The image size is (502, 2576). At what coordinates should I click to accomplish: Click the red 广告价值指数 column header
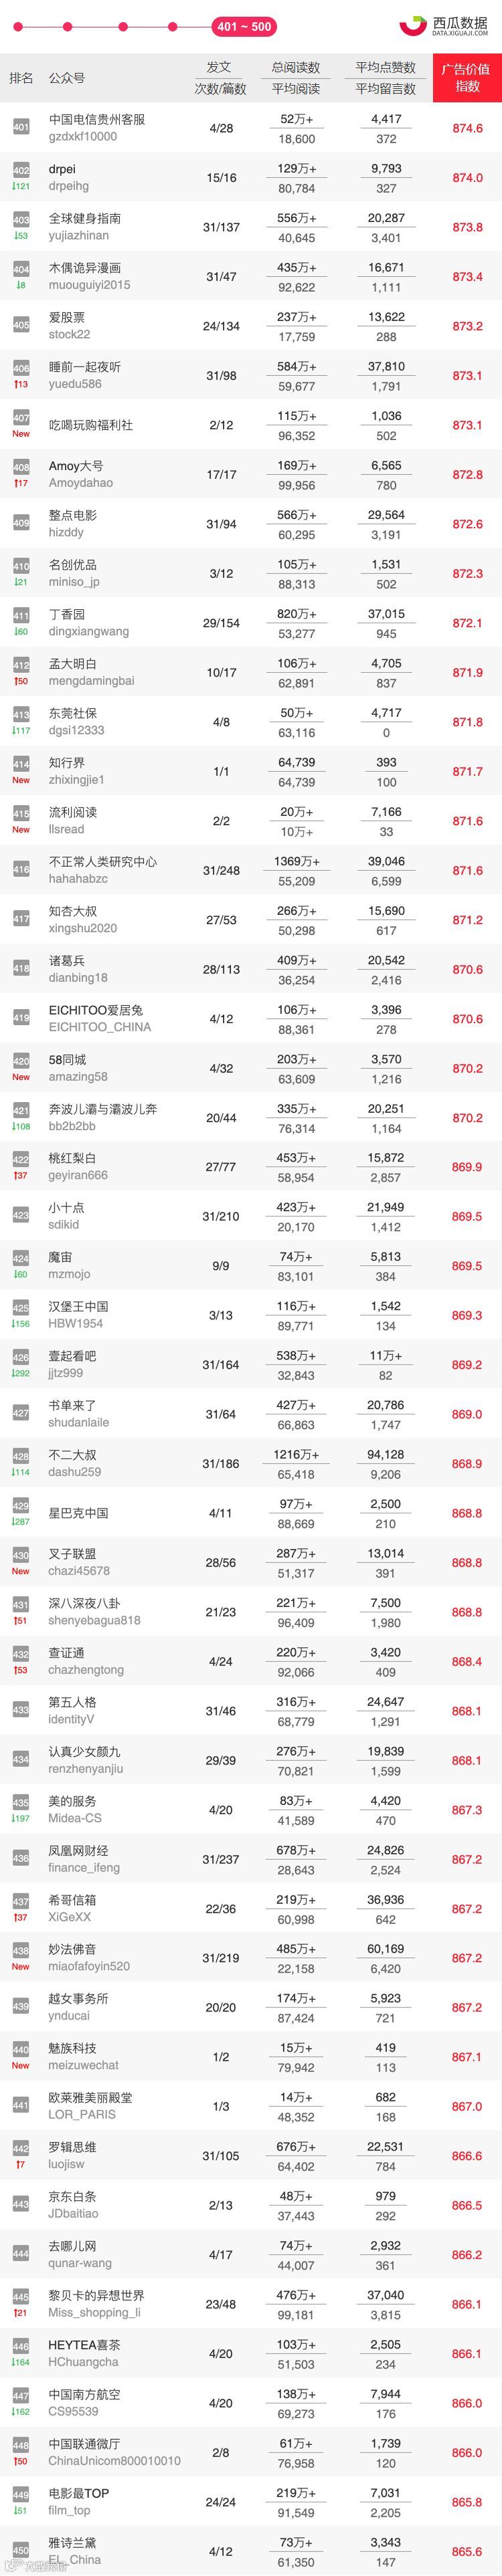point(467,77)
